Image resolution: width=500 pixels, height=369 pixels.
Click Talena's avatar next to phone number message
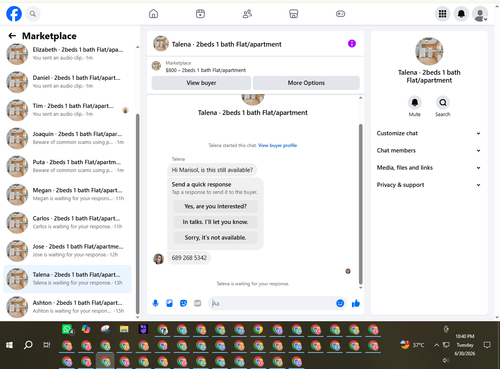(158, 258)
